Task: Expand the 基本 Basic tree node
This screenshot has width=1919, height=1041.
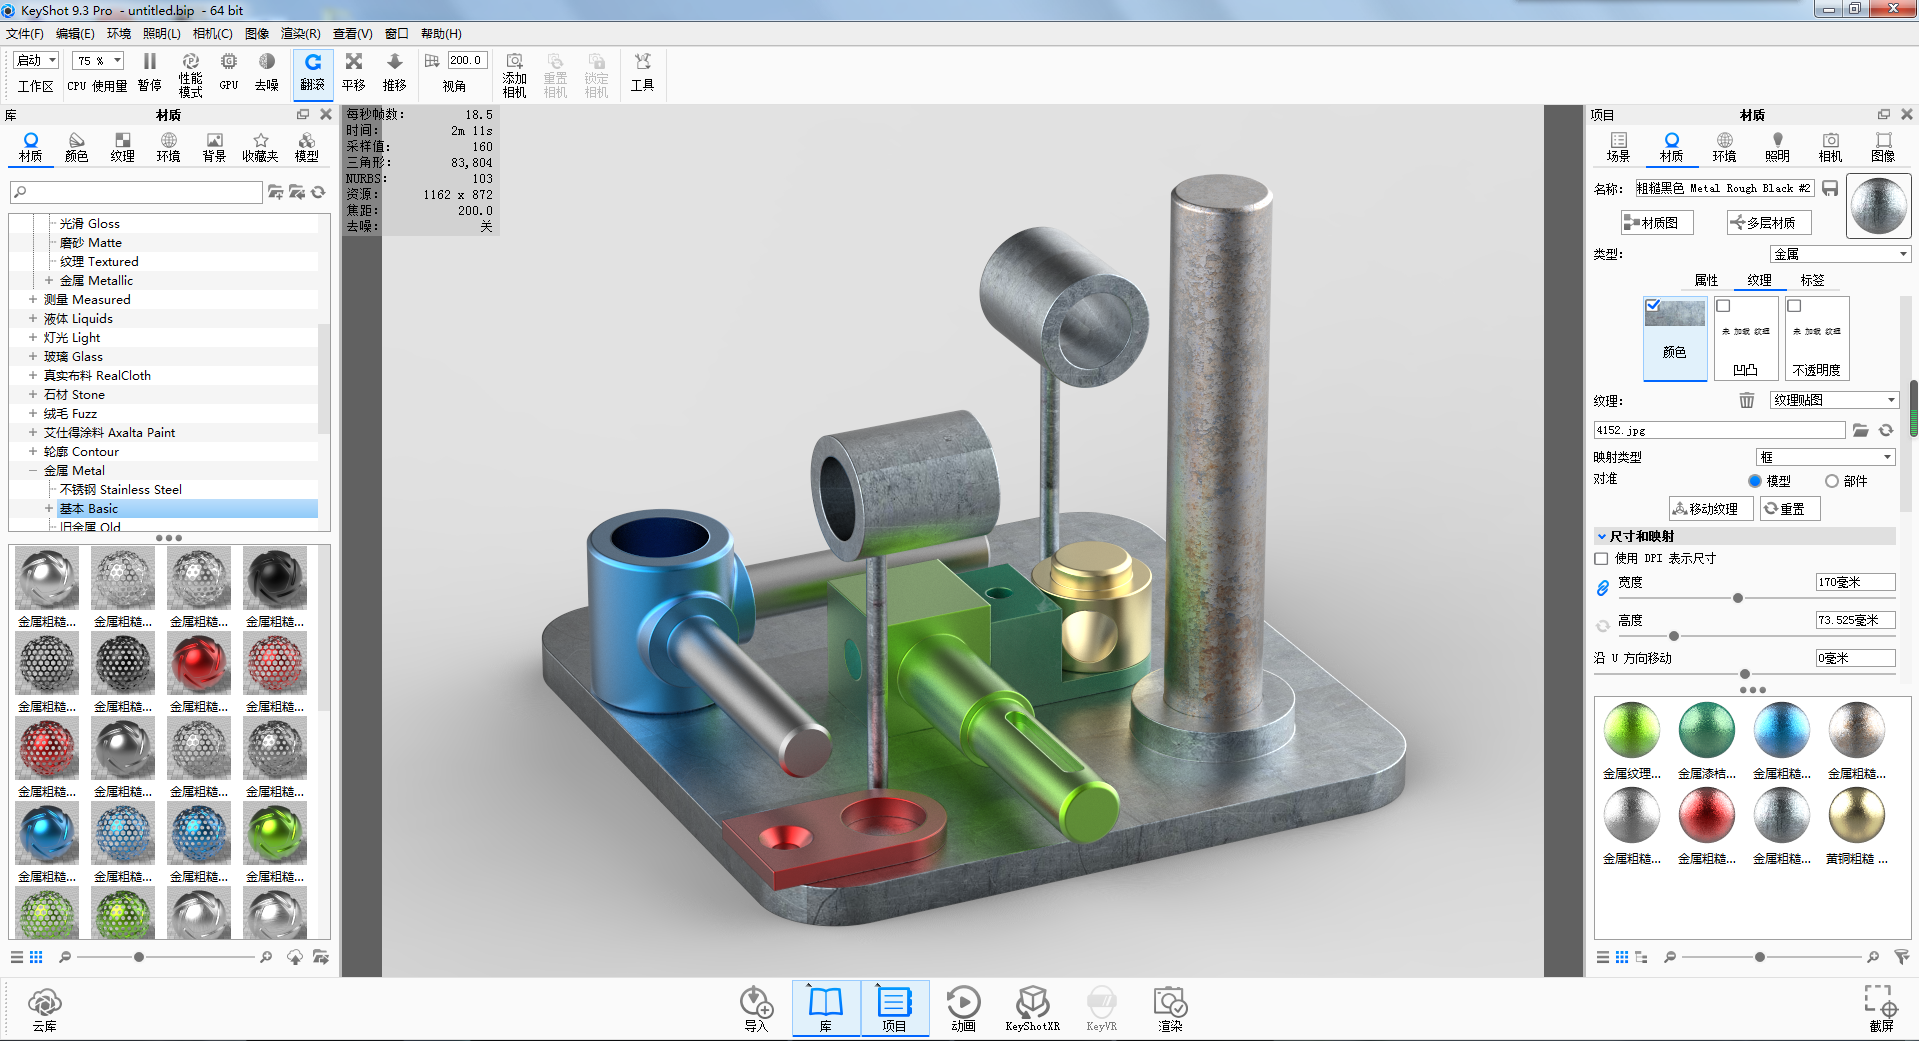Action: [x=49, y=508]
